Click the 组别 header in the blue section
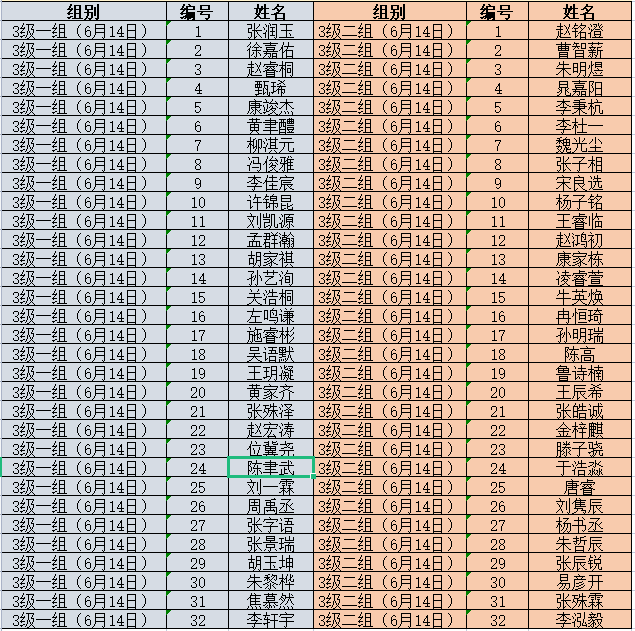The image size is (635, 631). pyautogui.click(x=83, y=12)
